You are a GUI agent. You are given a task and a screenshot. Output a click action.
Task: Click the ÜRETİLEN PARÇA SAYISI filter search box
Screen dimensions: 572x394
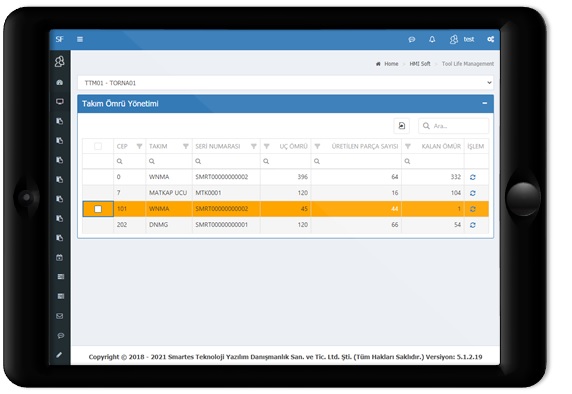356,161
